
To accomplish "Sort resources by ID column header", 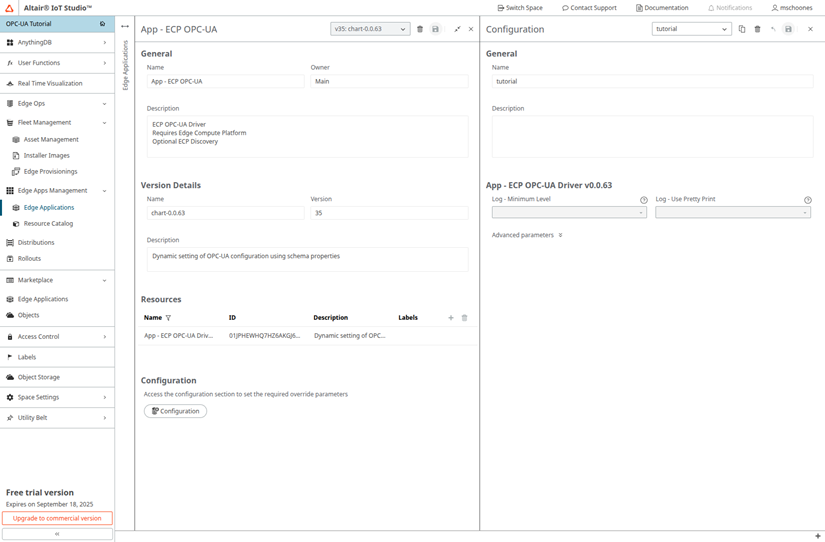I will click(x=233, y=318).
